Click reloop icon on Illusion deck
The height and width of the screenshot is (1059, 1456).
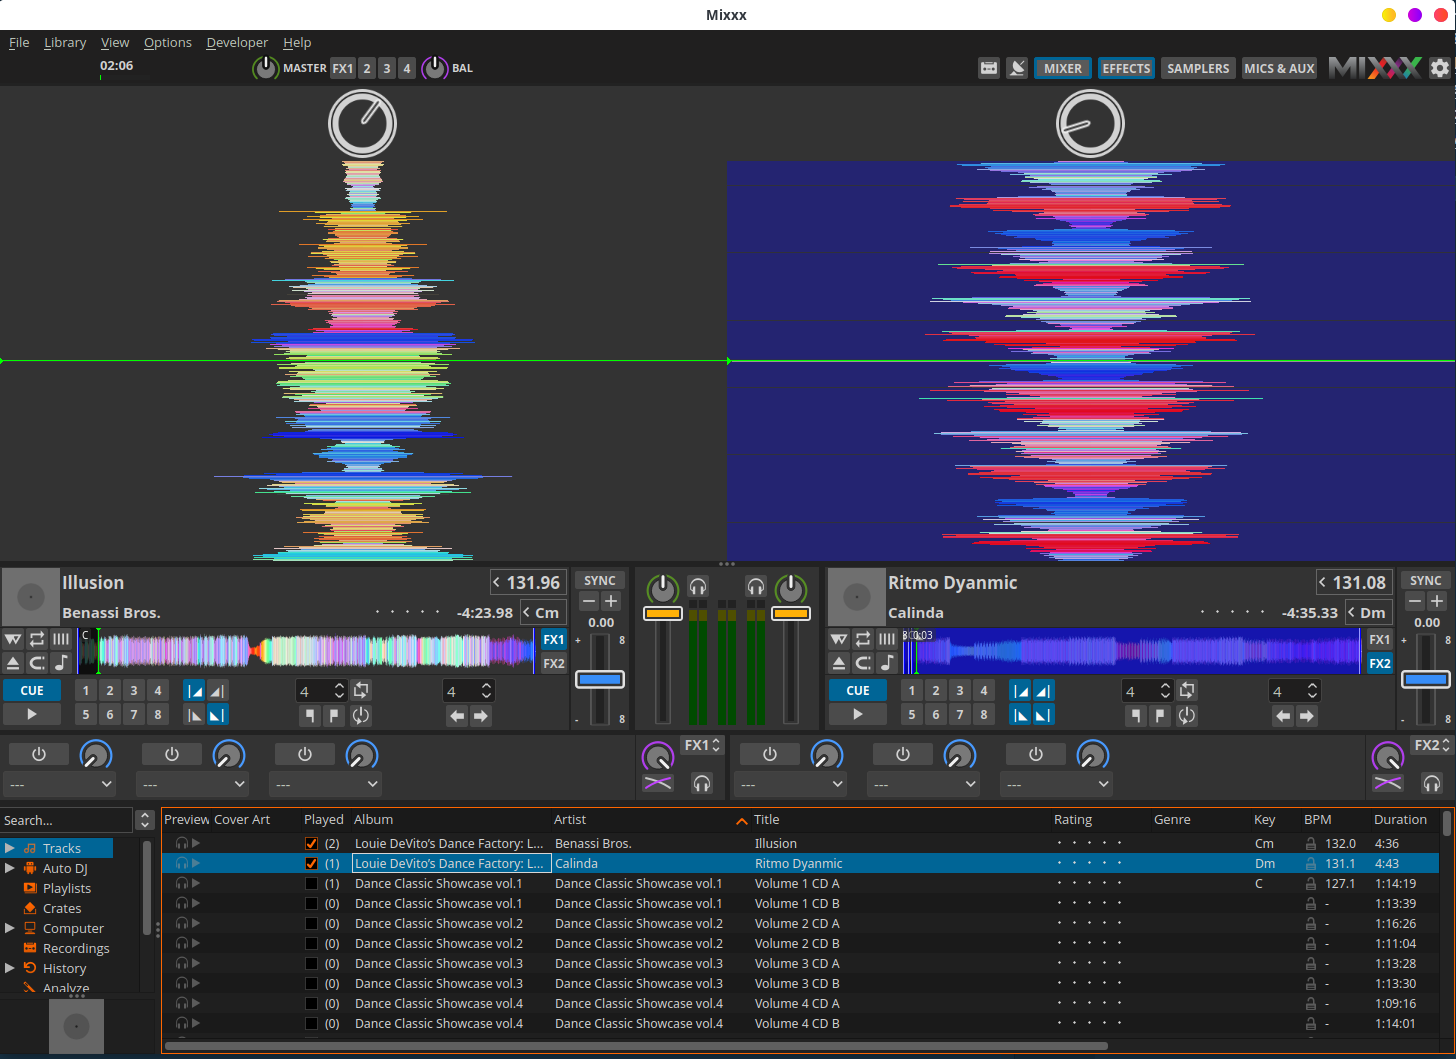point(361,715)
